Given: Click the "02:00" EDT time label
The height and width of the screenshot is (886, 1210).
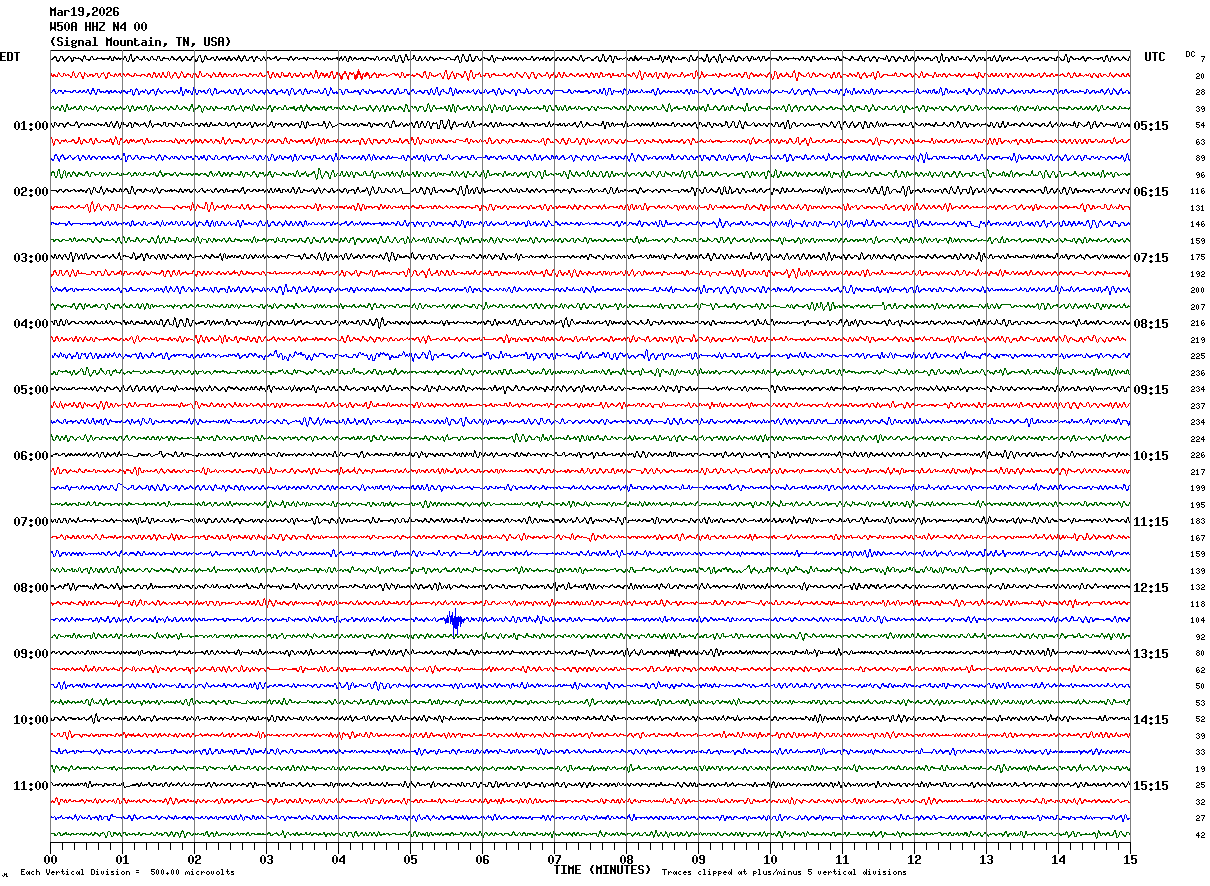Looking at the screenshot, I should 31,192.
